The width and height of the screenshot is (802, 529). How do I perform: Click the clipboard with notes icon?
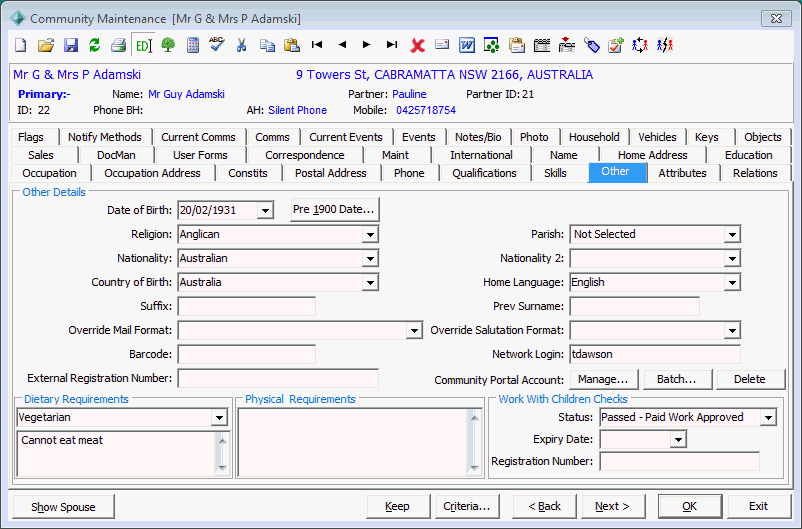(517, 46)
